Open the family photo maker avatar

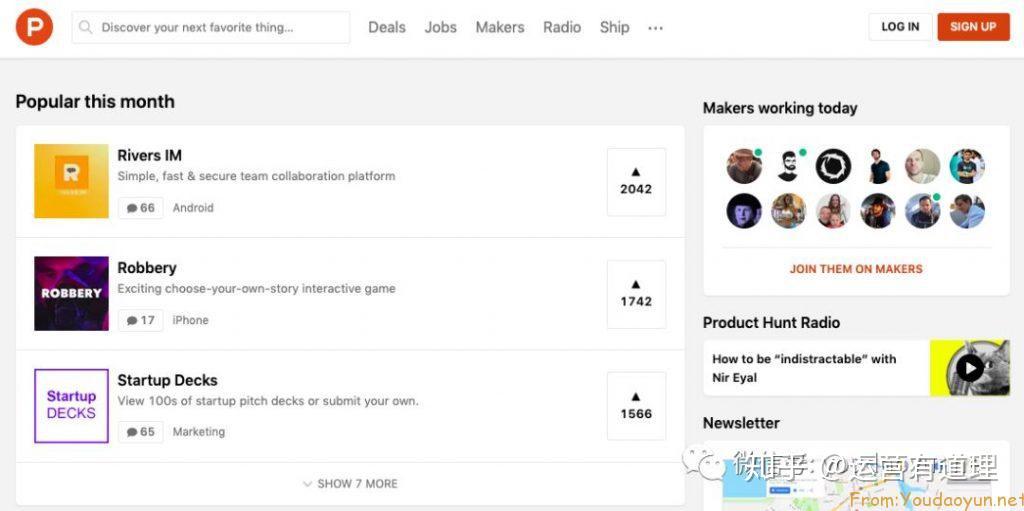click(833, 211)
